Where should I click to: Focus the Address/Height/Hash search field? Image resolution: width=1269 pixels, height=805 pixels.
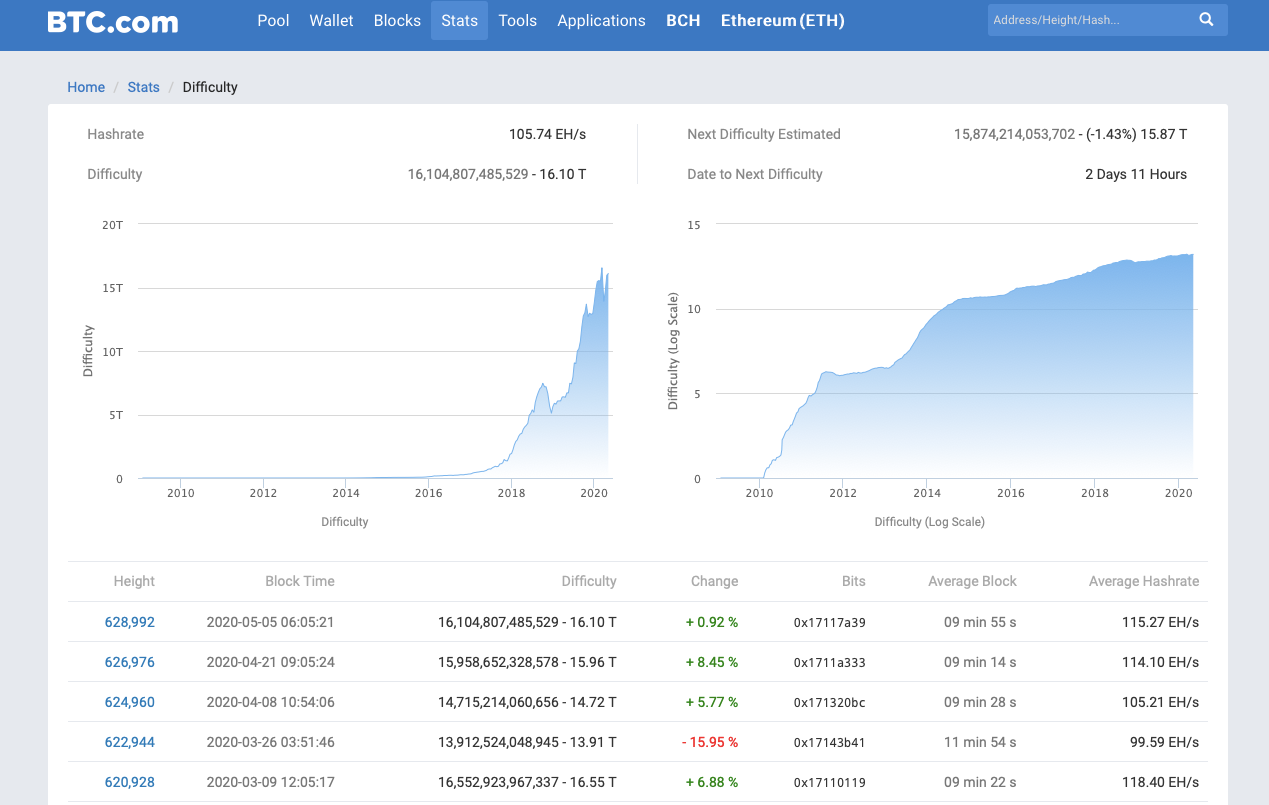1090,19
